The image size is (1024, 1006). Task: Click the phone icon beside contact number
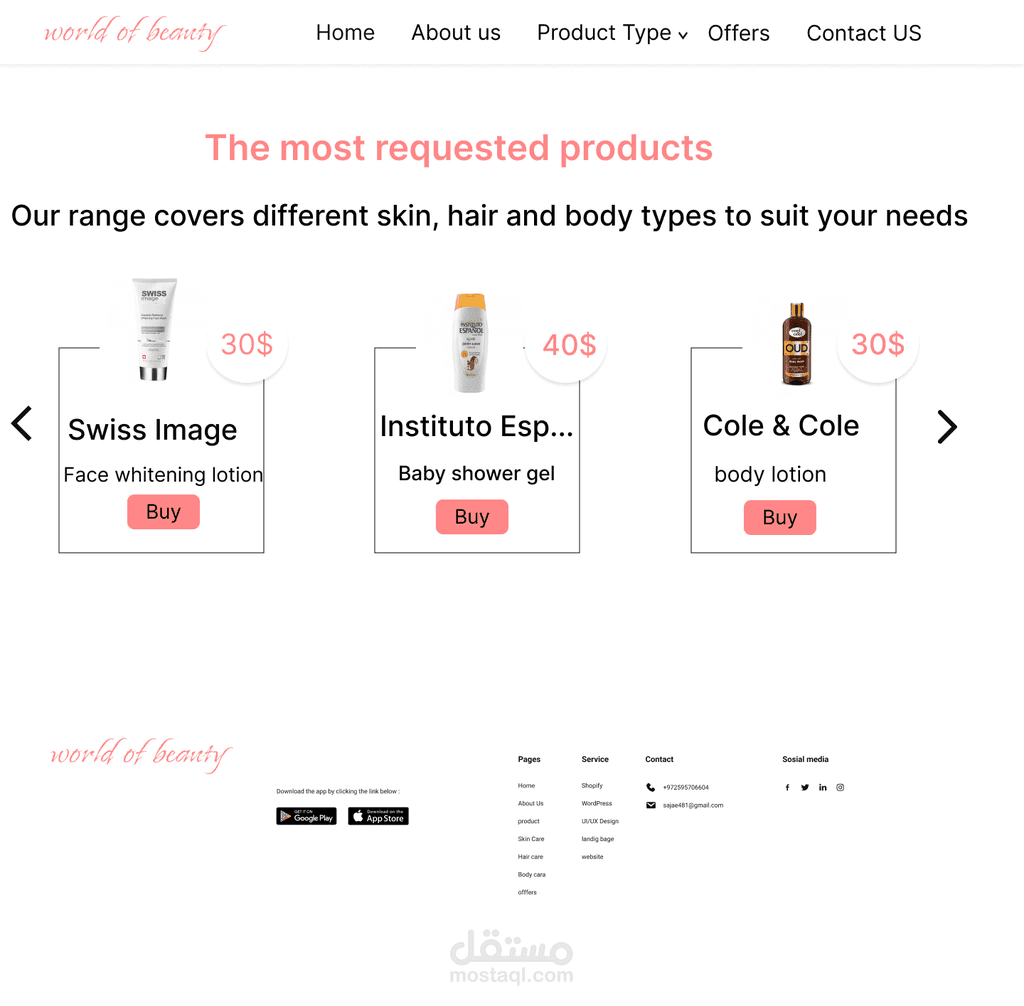(650, 787)
